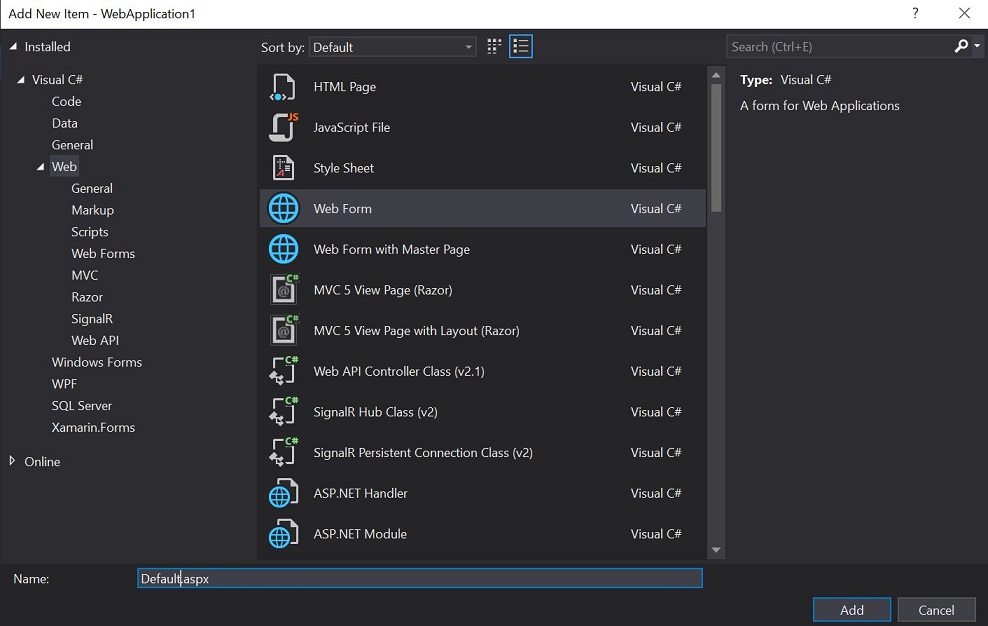Choose the MVC 5 View Page (Razor) icon
This screenshot has height=626, width=988.
284,290
